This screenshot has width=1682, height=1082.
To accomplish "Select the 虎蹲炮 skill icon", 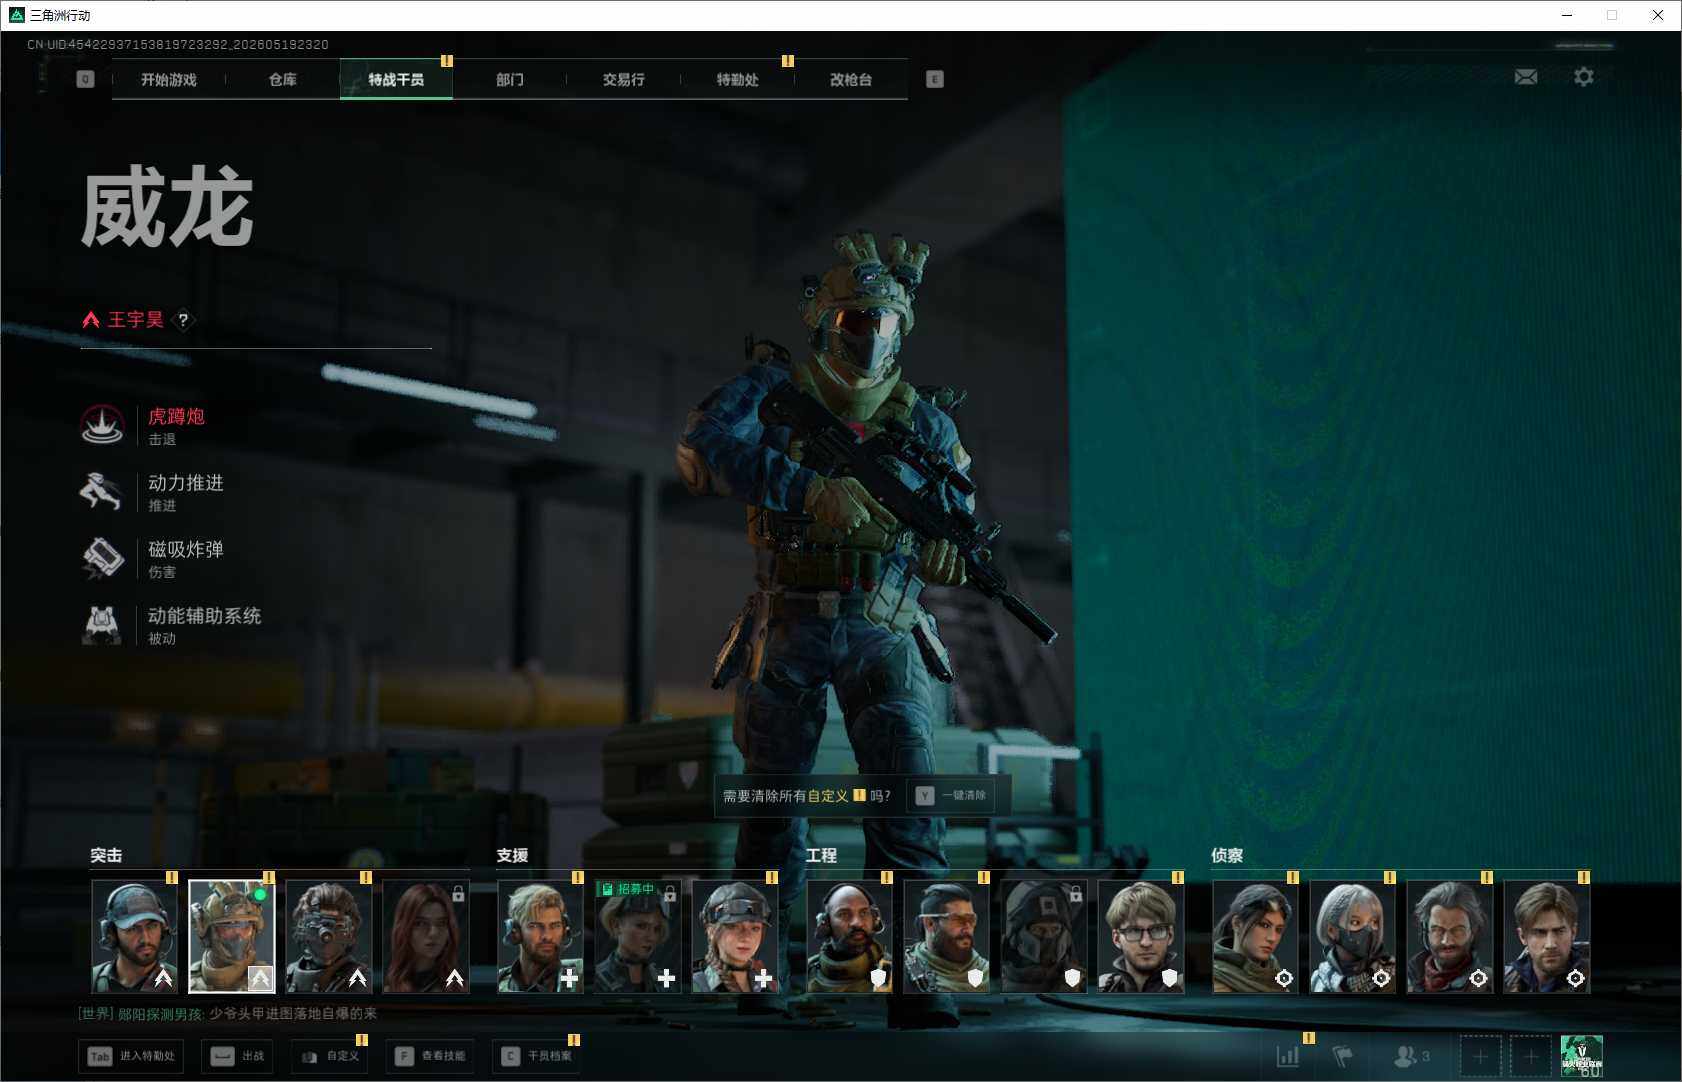I will coord(102,425).
